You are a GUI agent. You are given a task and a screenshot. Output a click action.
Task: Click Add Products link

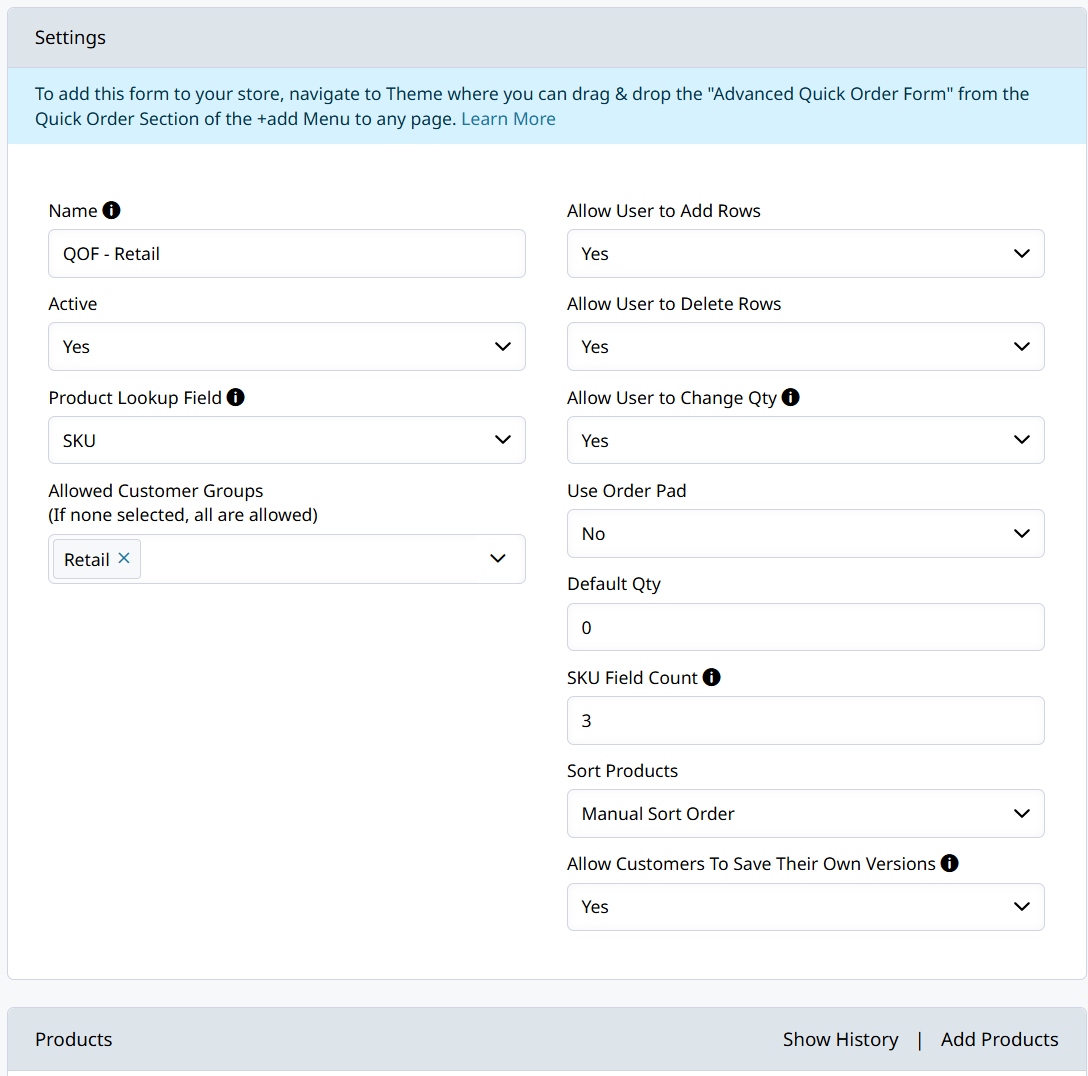click(999, 1039)
